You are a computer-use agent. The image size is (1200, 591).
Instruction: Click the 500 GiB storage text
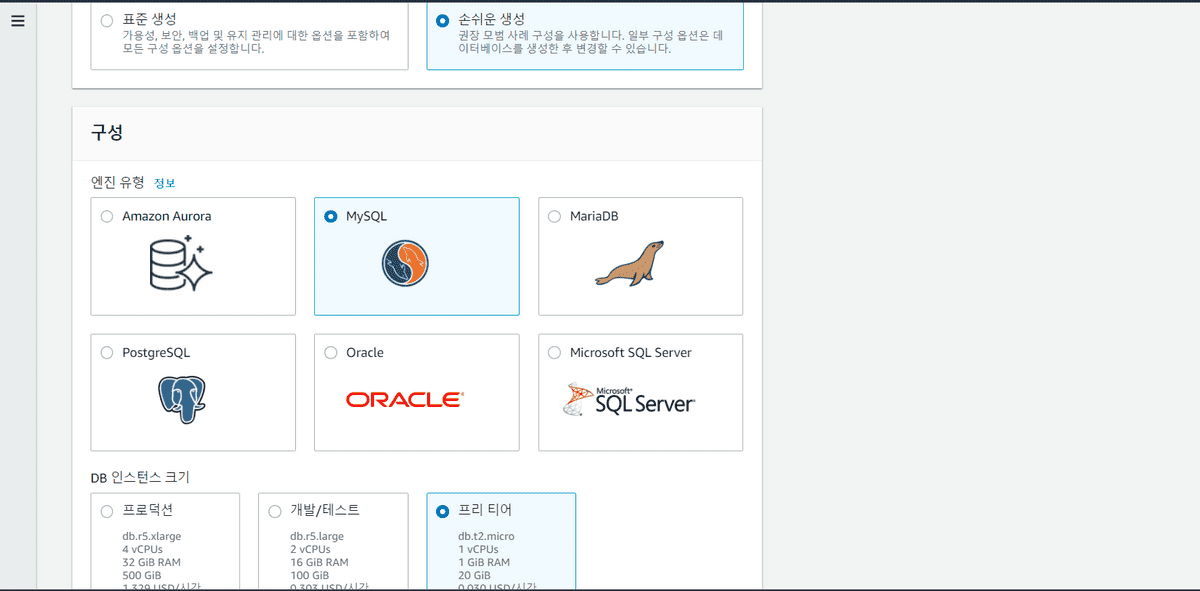pyautogui.click(x=141, y=575)
